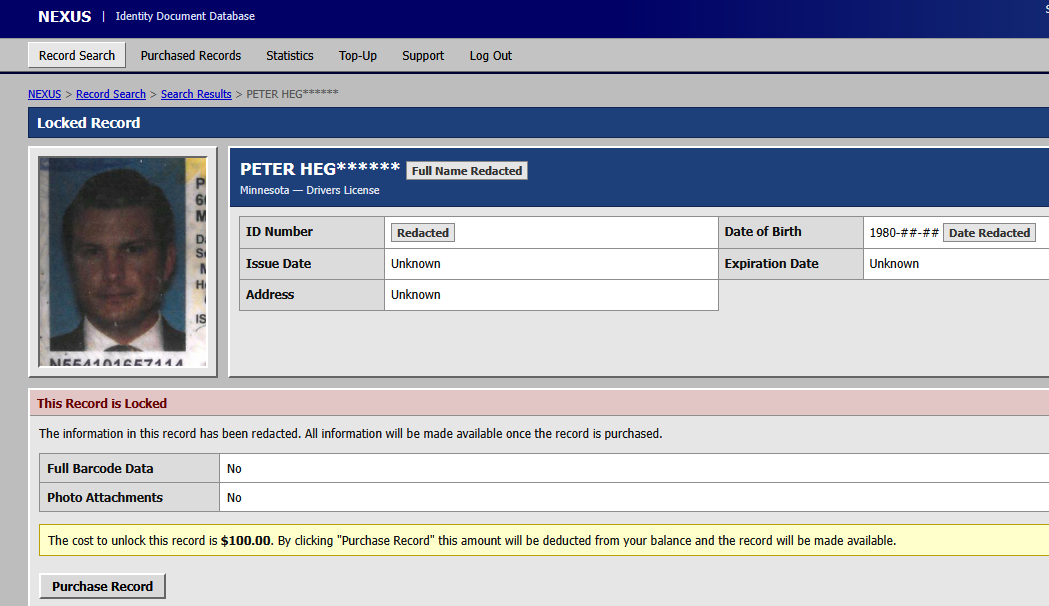Click the Expiration Date label
The height and width of the screenshot is (606, 1049).
771,264
